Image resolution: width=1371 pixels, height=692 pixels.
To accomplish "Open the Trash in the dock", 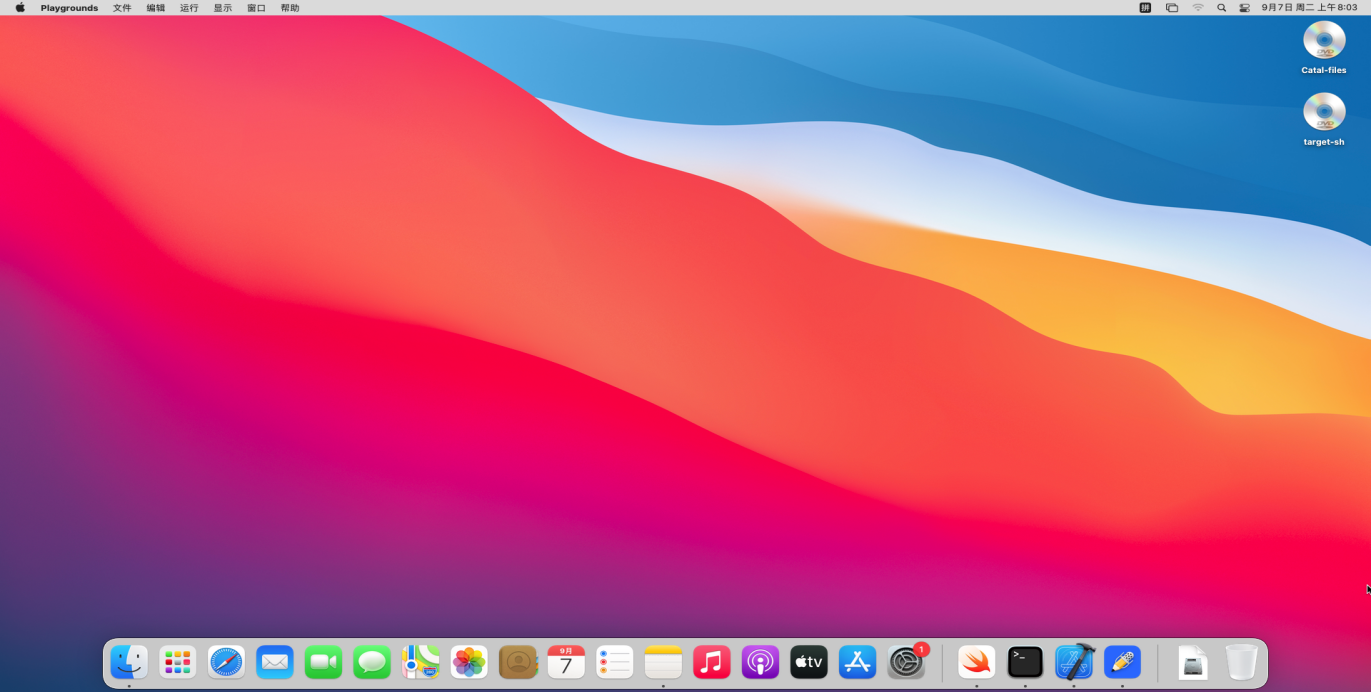I will coord(1241,662).
